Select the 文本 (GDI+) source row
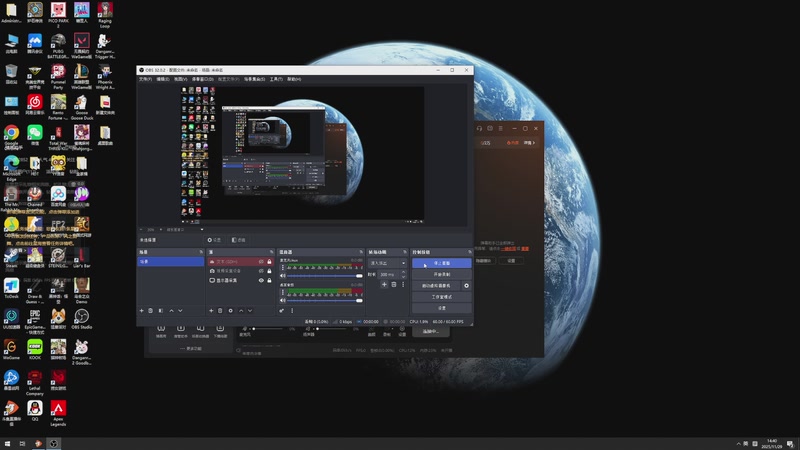 [240, 262]
